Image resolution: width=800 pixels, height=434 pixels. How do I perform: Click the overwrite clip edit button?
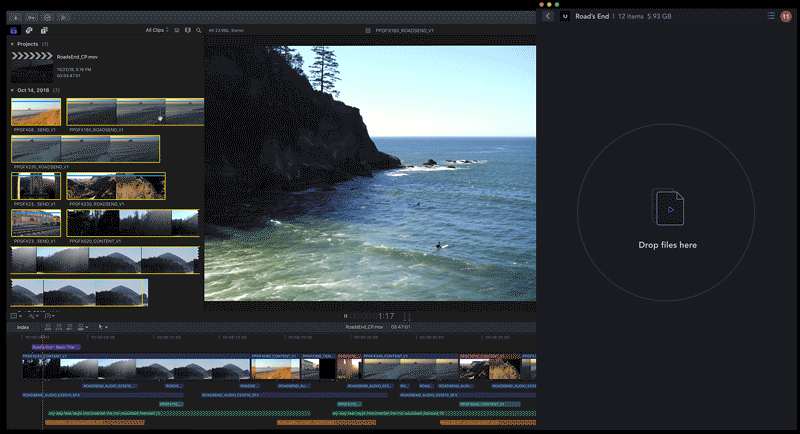[80, 326]
